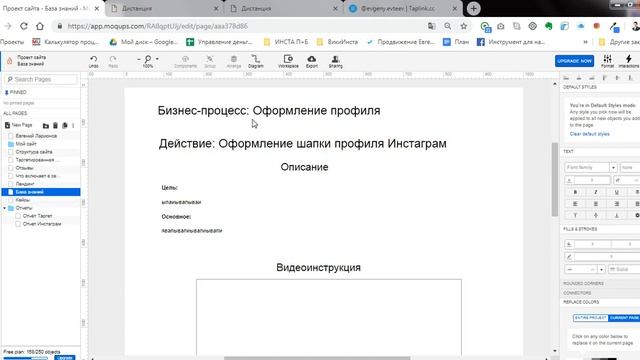Open the Структура сайта page
Viewport: 640px width, 360px height.
coord(34,152)
